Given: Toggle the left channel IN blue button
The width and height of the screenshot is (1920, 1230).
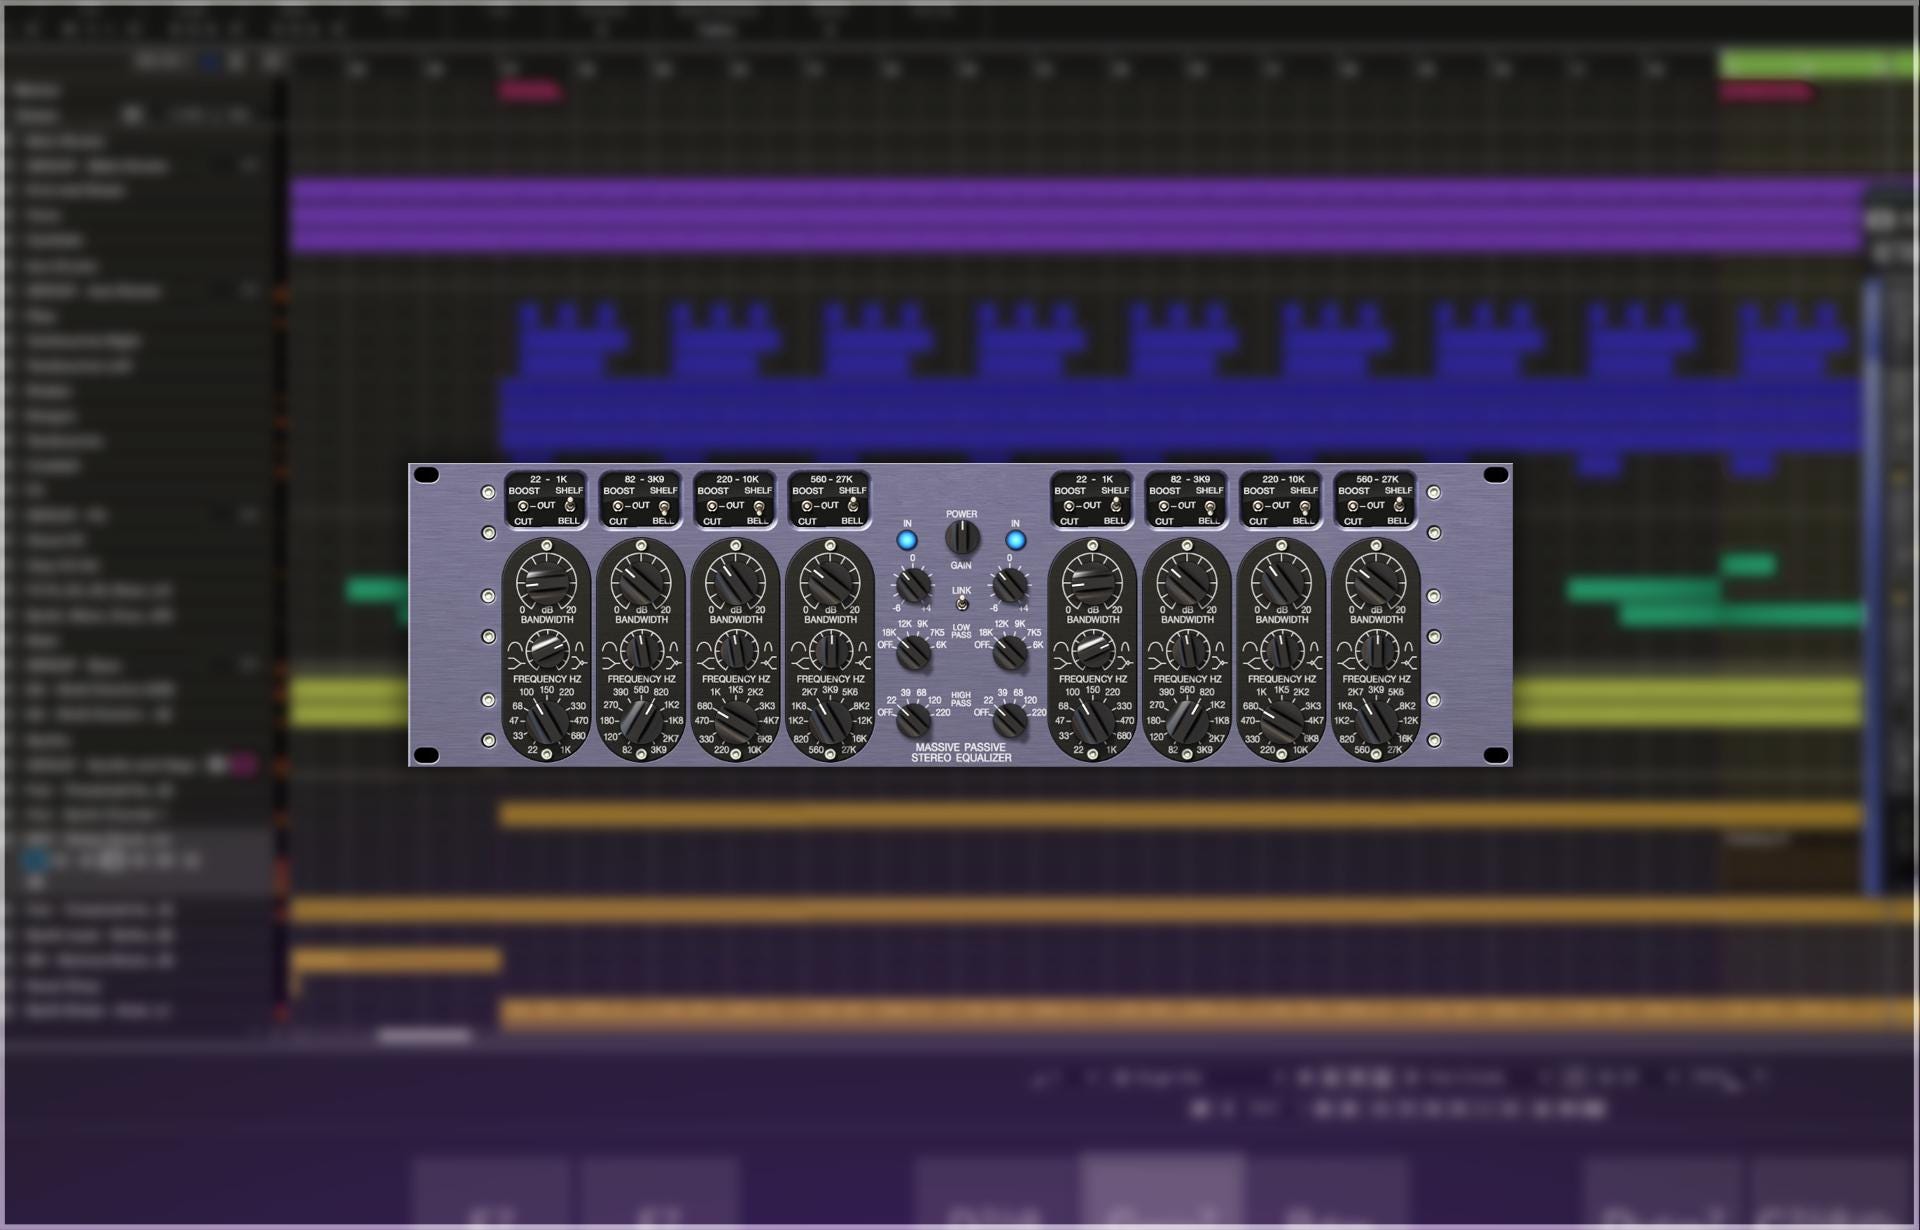Looking at the screenshot, I should (907, 540).
